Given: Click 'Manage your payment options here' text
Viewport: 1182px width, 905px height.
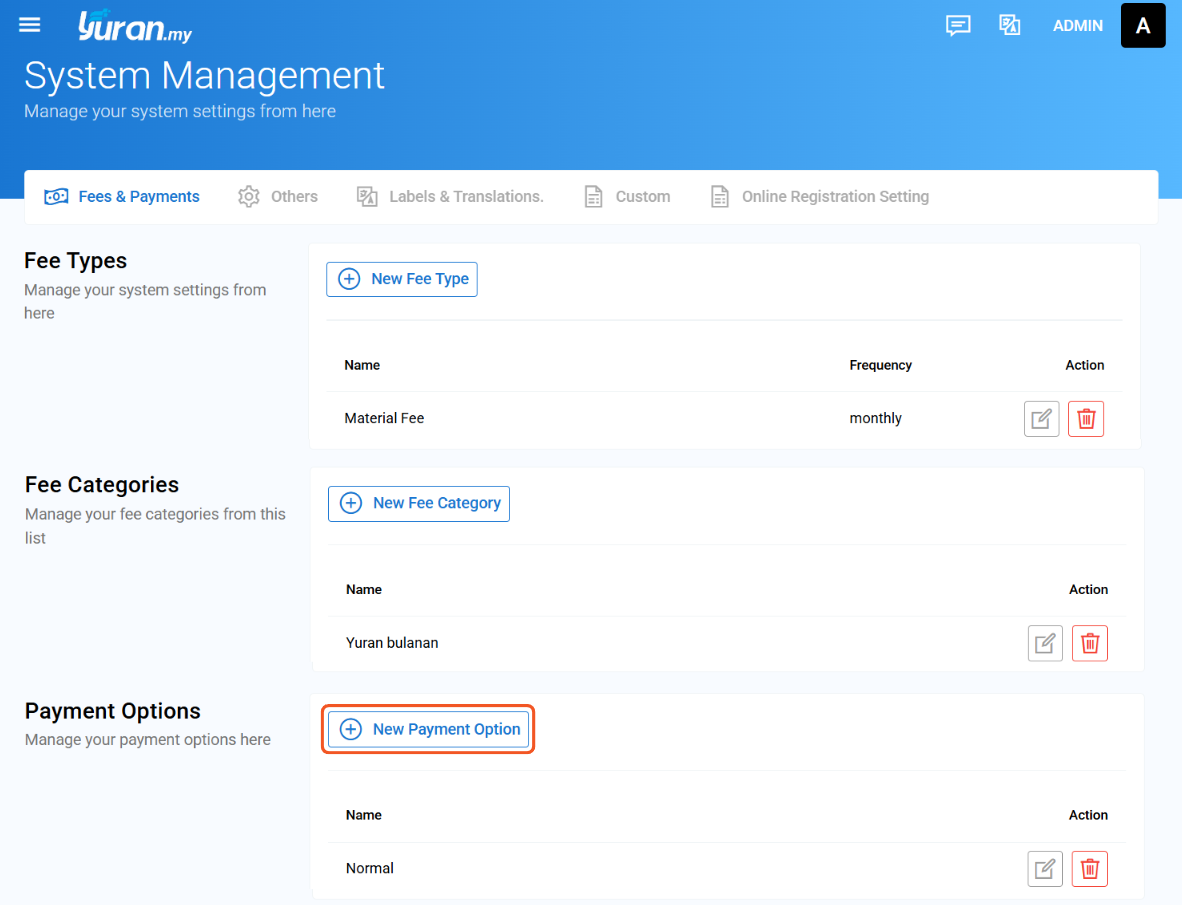Looking at the screenshot, I should click(148, 739).
